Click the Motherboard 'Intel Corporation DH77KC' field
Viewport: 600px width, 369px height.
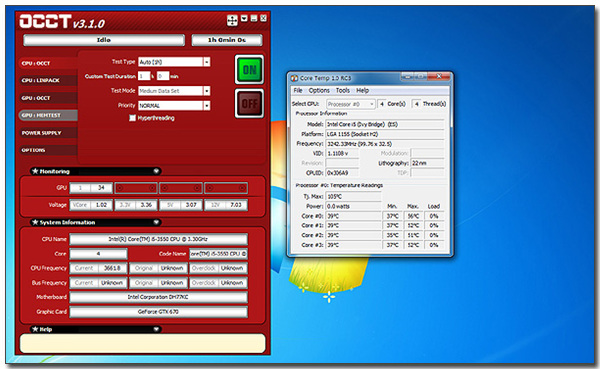[x=158, y=297]
